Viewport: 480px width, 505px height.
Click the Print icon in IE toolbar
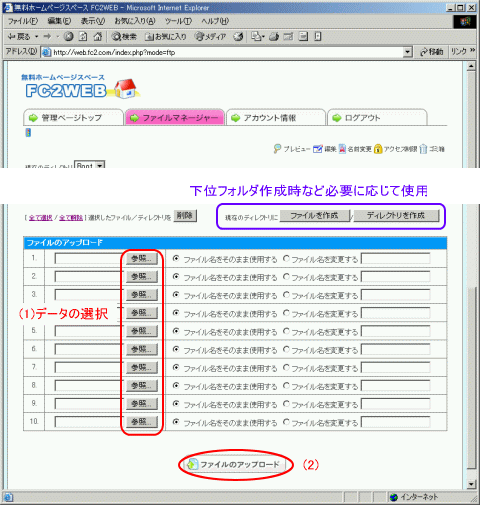(x=274, y=36)
